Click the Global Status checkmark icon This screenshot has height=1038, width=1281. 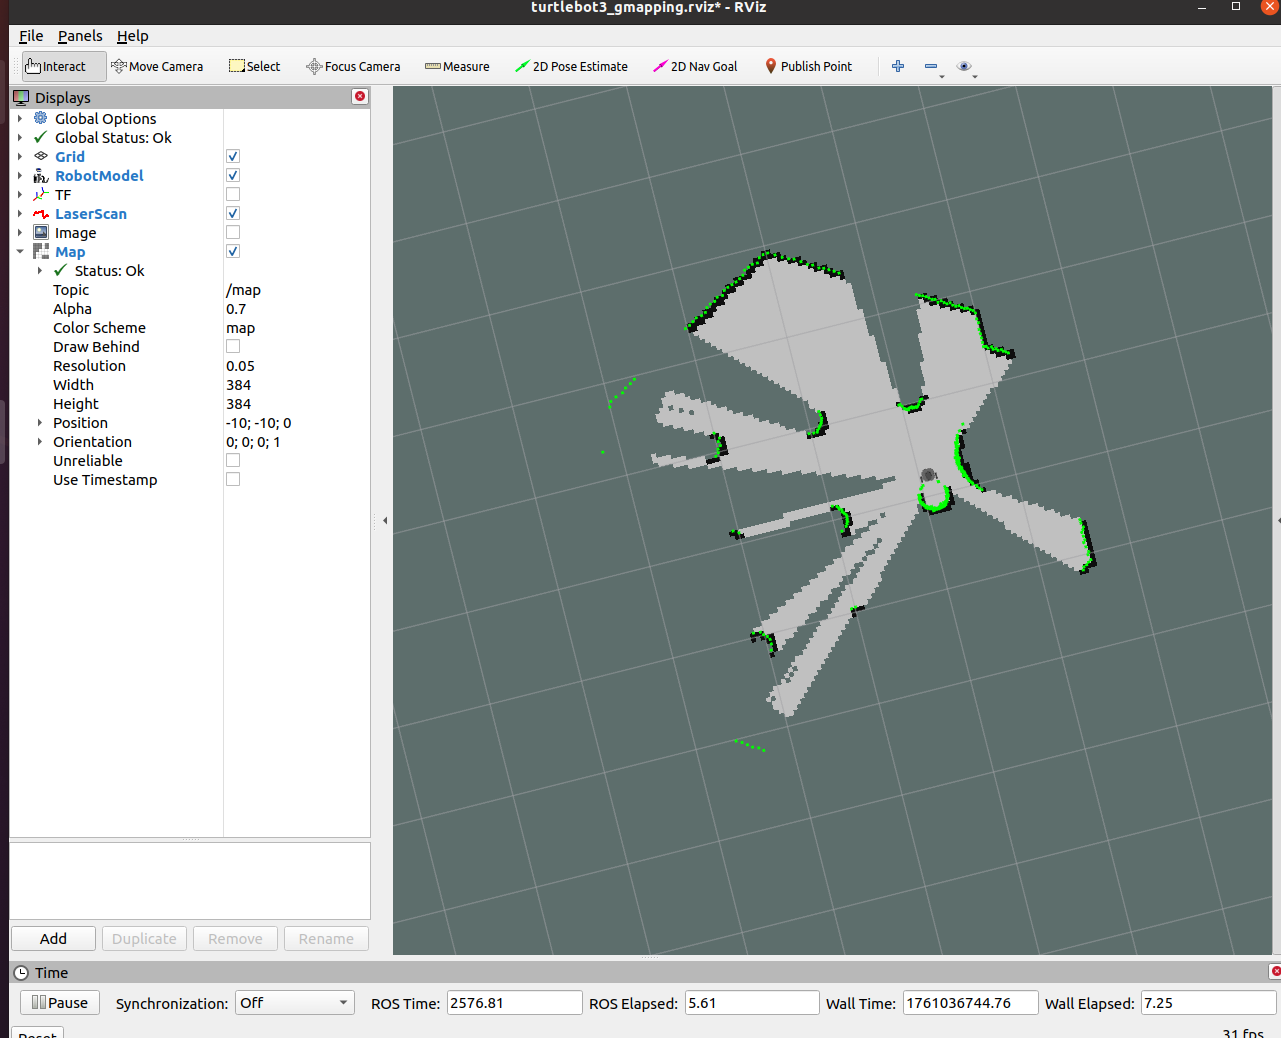click(x=41, y=137)
